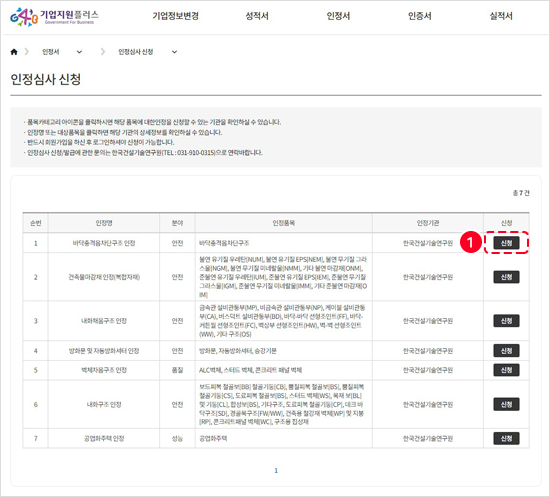The width and height of the screenshot is (550, 497).
Task: Click 신청 for 내화구조 인정
Action: pyautogui.click(x=506, y=404)
